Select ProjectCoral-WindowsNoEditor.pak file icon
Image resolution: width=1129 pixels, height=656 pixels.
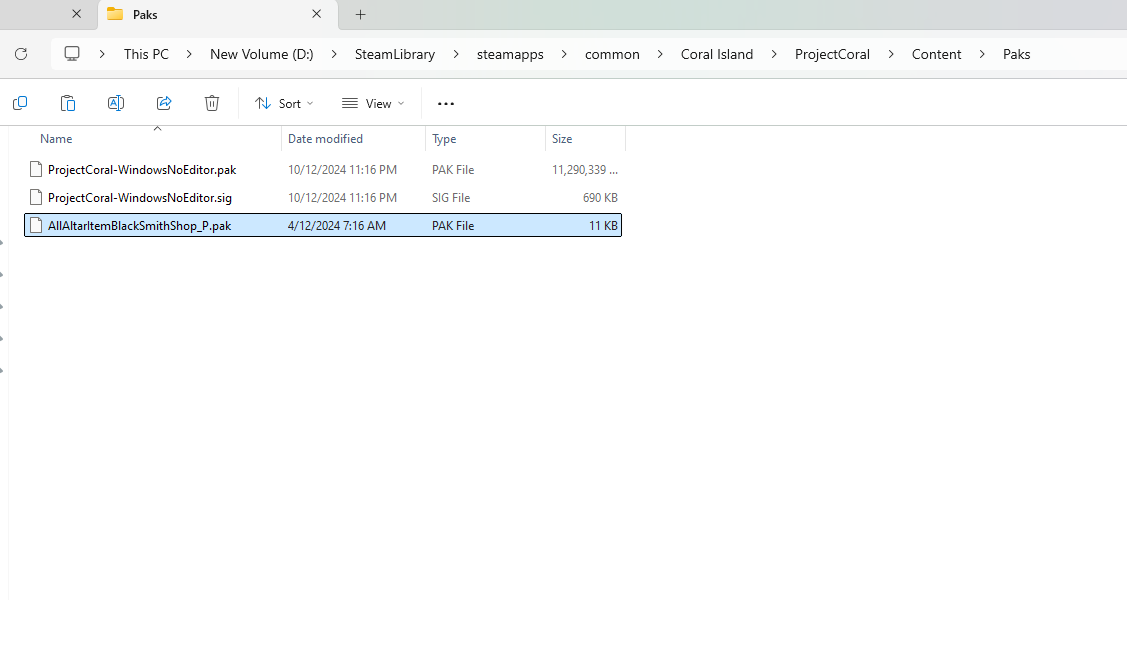pos(36,170)
